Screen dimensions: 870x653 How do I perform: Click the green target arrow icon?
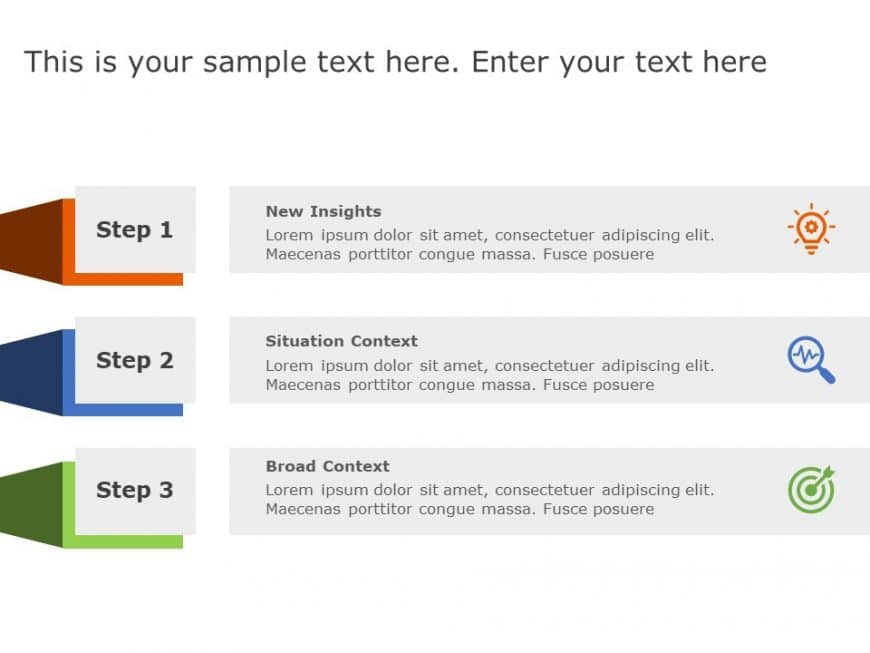[x=811, y=489]
